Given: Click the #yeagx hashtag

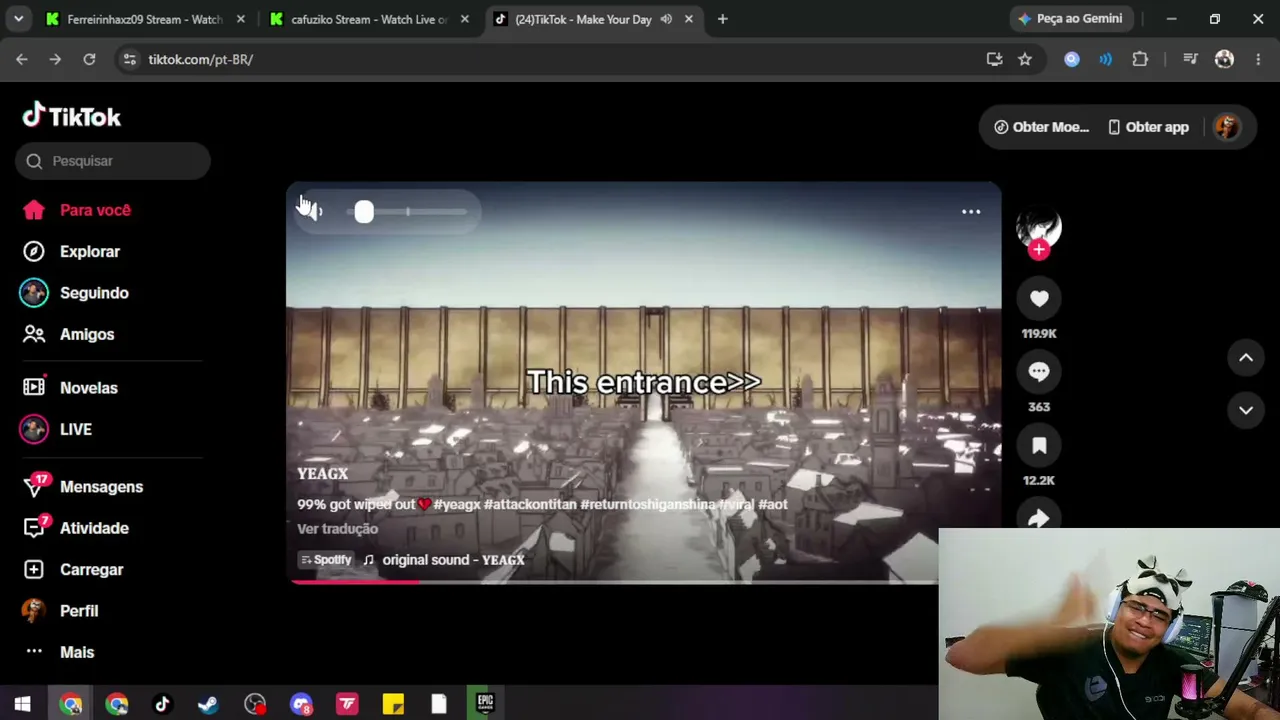Looking at the screenshot, I should click(x=457, y=505).
